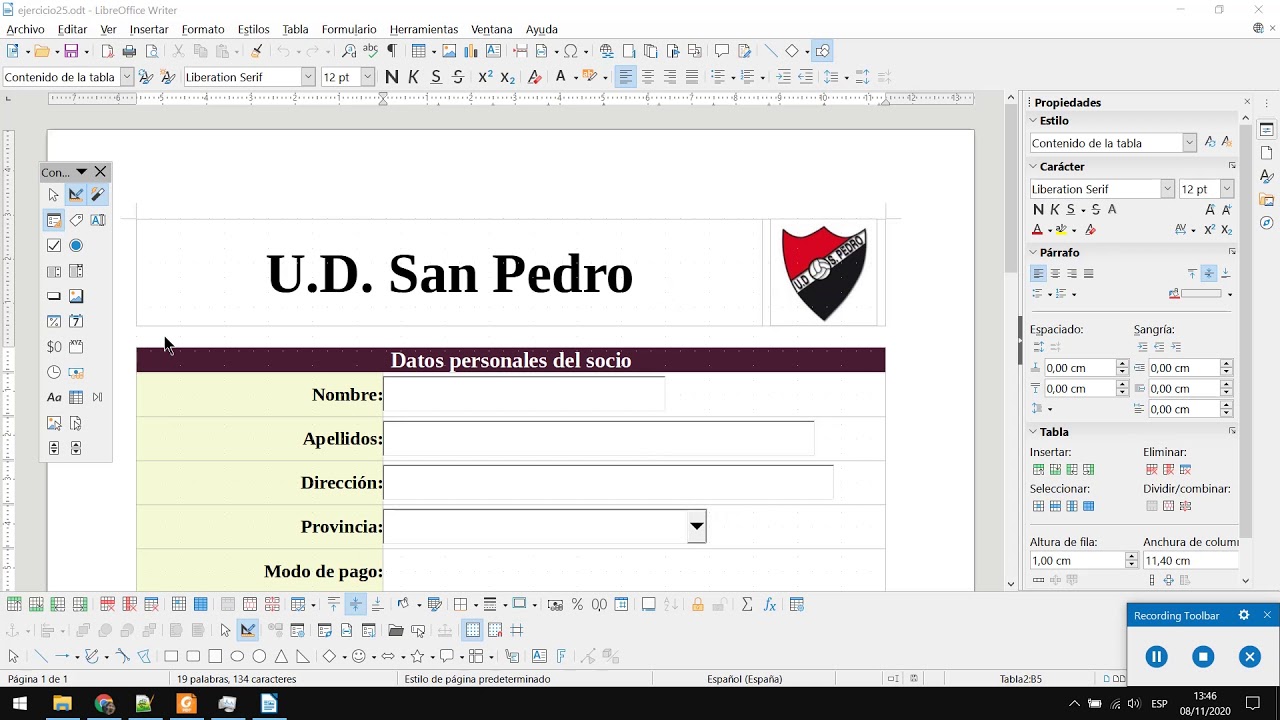Image resolution: width=1280 pixels, height=720 pixels.
Task: Select the Ellipse drawing tool
Action: click(237, 656)
